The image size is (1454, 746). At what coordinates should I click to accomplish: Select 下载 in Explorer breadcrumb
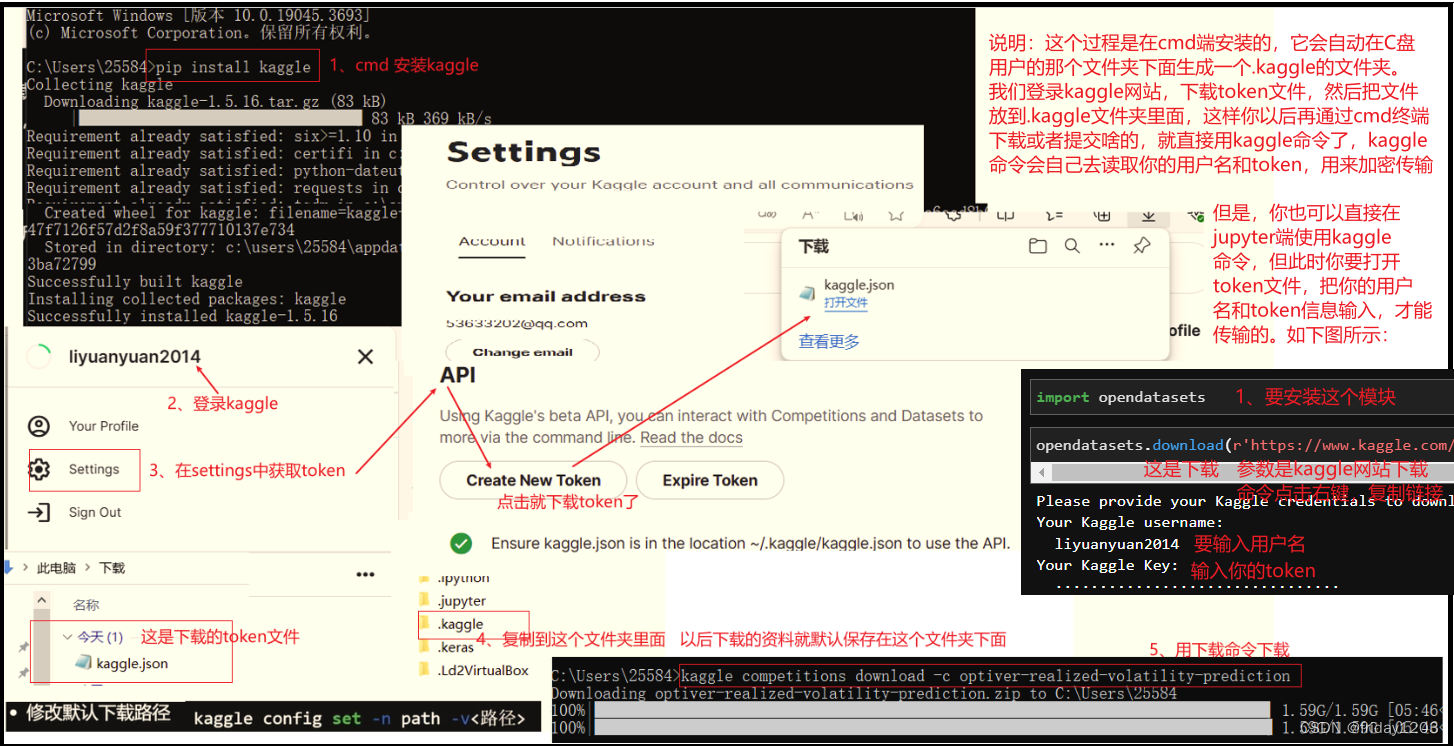[x=112, y=568]
